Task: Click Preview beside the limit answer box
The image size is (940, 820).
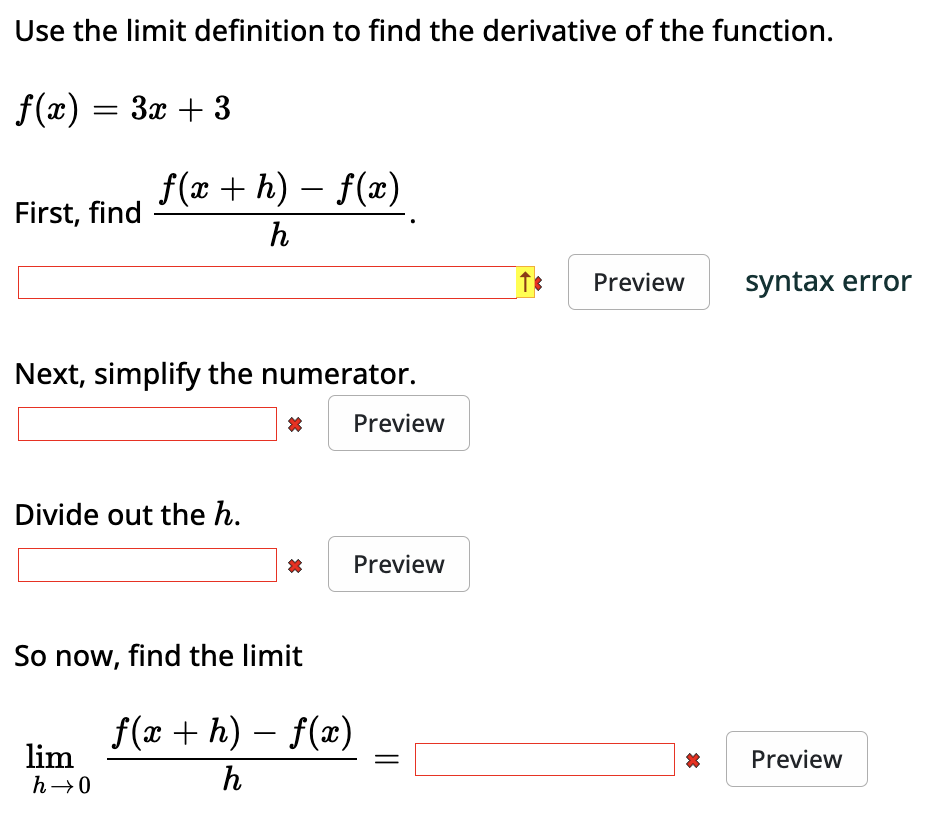Action: [x=796, y=759]
